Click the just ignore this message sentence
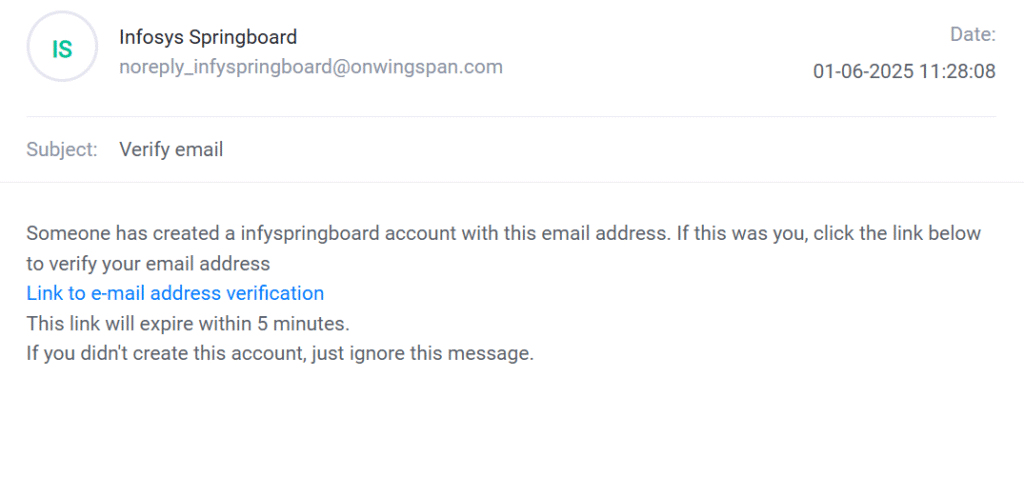This screenshot has height=477, width=1024. tap(423, 354)
